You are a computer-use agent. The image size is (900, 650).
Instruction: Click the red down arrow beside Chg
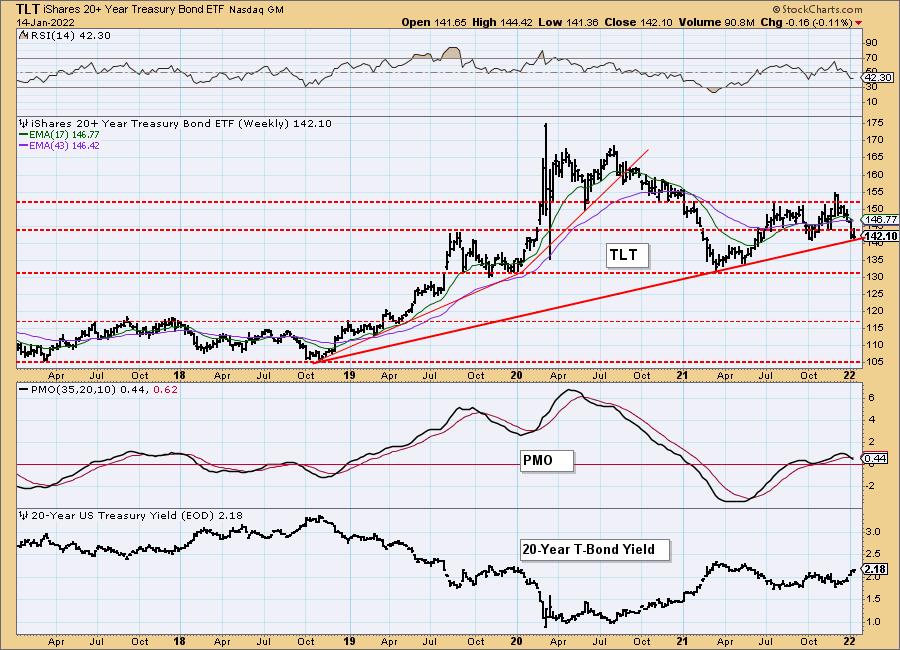(858, 23)
